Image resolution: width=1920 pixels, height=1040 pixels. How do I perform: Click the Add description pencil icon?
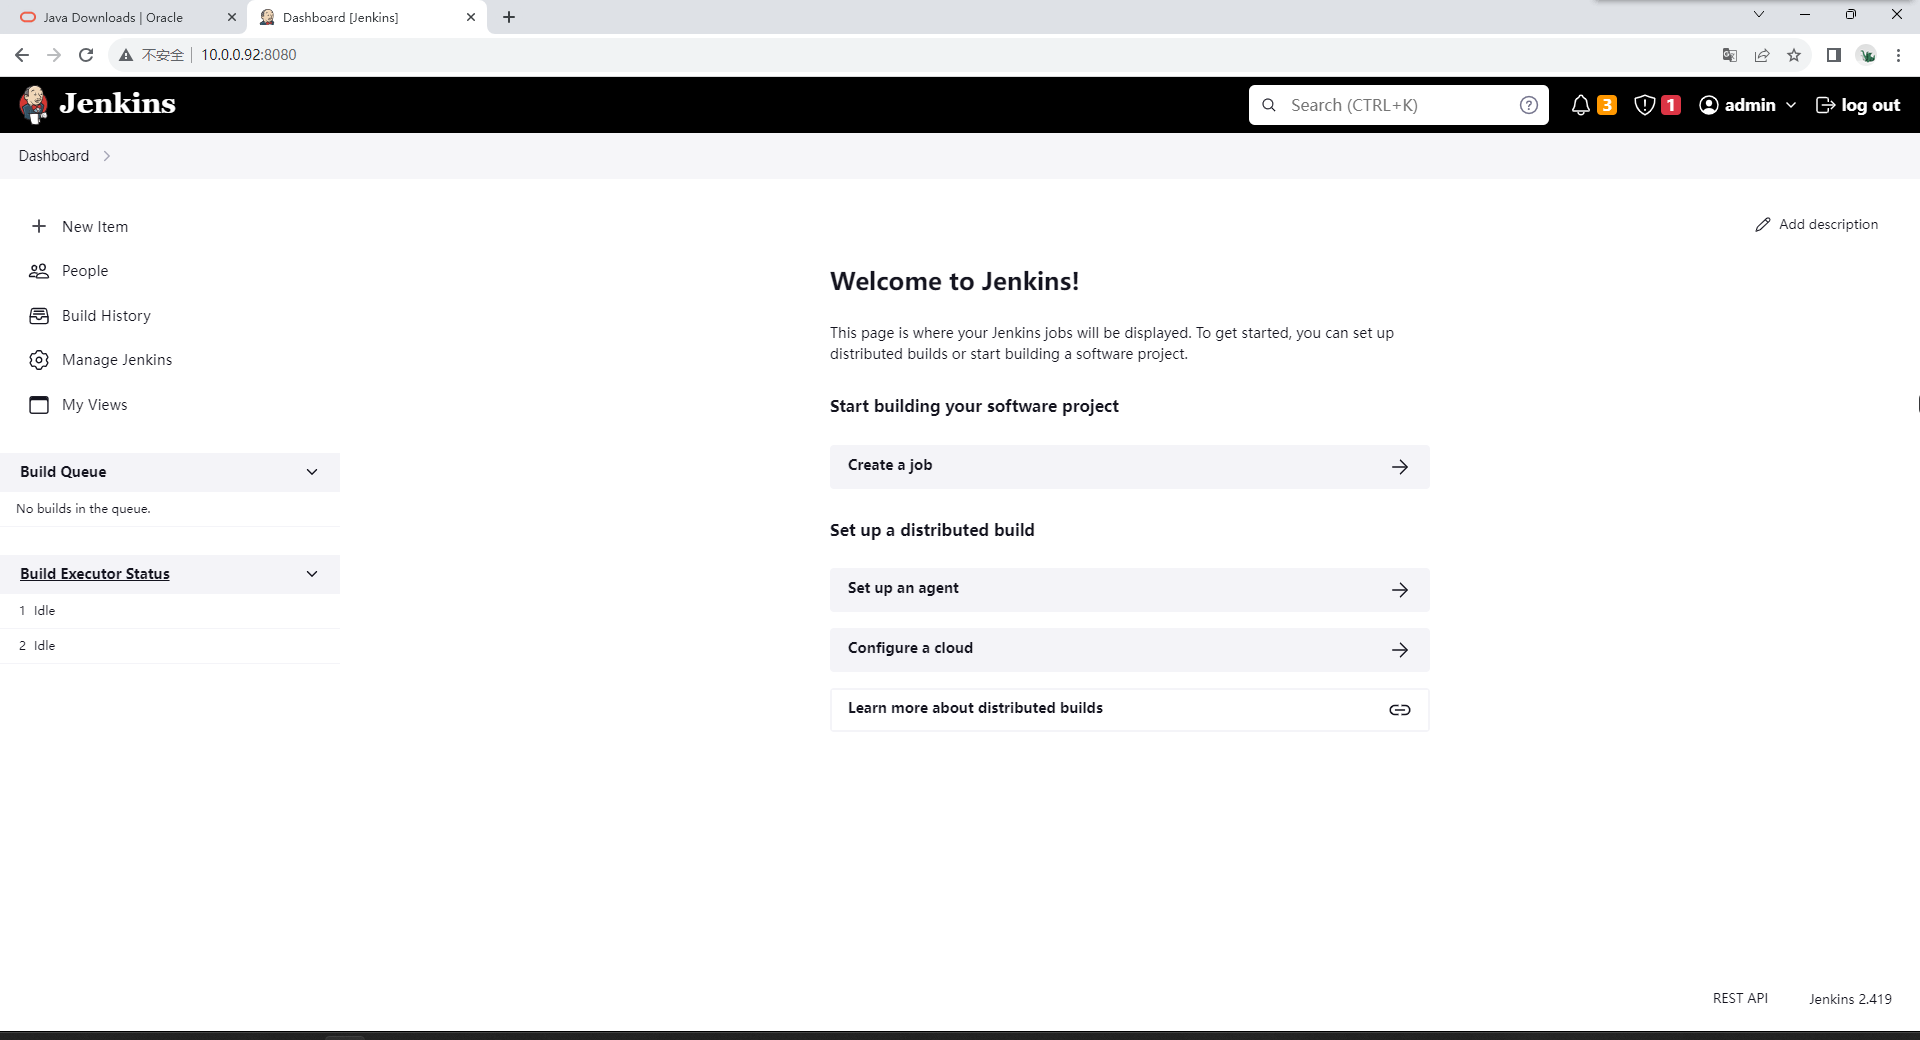coord(1763,225)
